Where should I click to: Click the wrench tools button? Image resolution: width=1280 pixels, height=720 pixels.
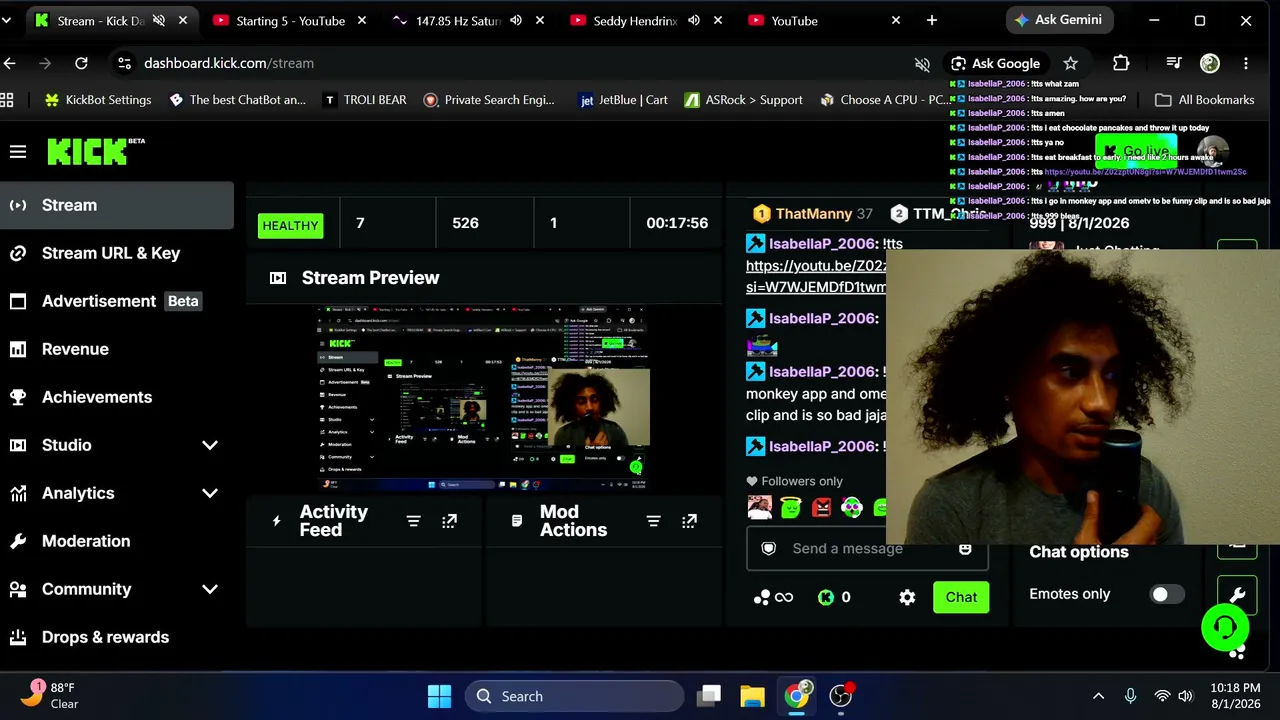pyautogui.click(x=1237, y=596)
